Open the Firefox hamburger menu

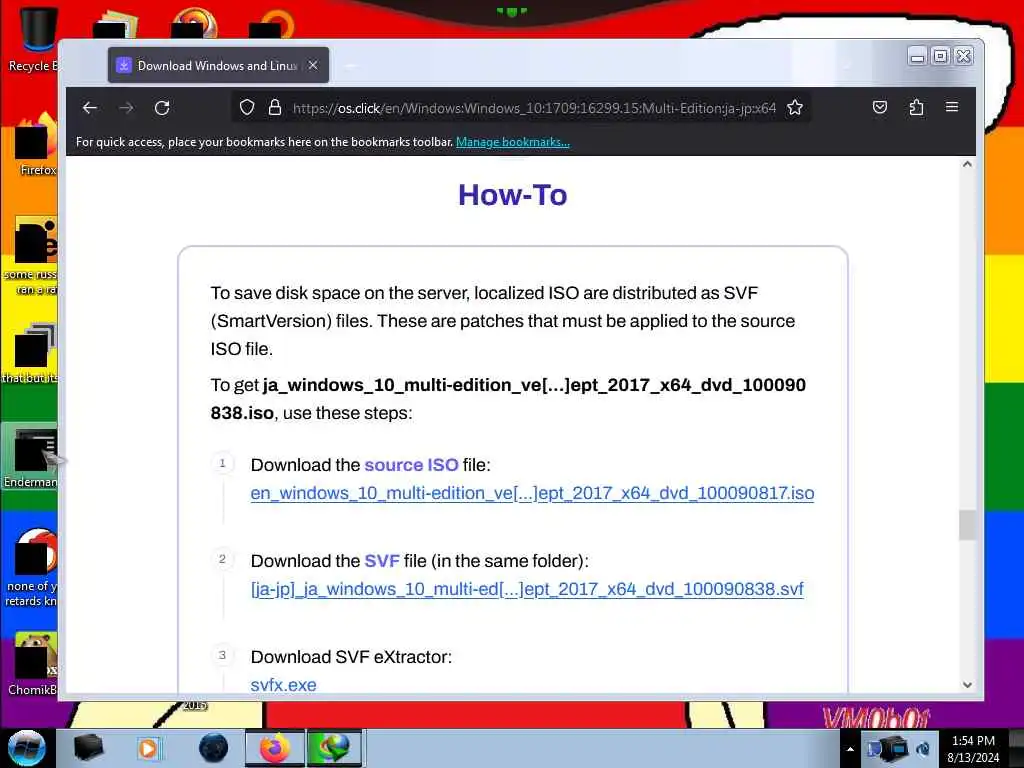point(952,106)
